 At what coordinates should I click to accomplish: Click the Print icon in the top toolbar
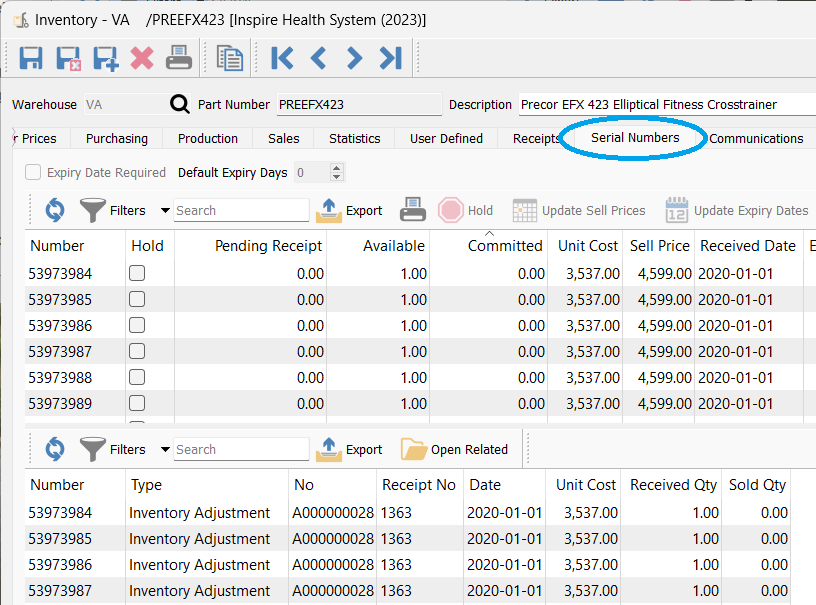178,58
